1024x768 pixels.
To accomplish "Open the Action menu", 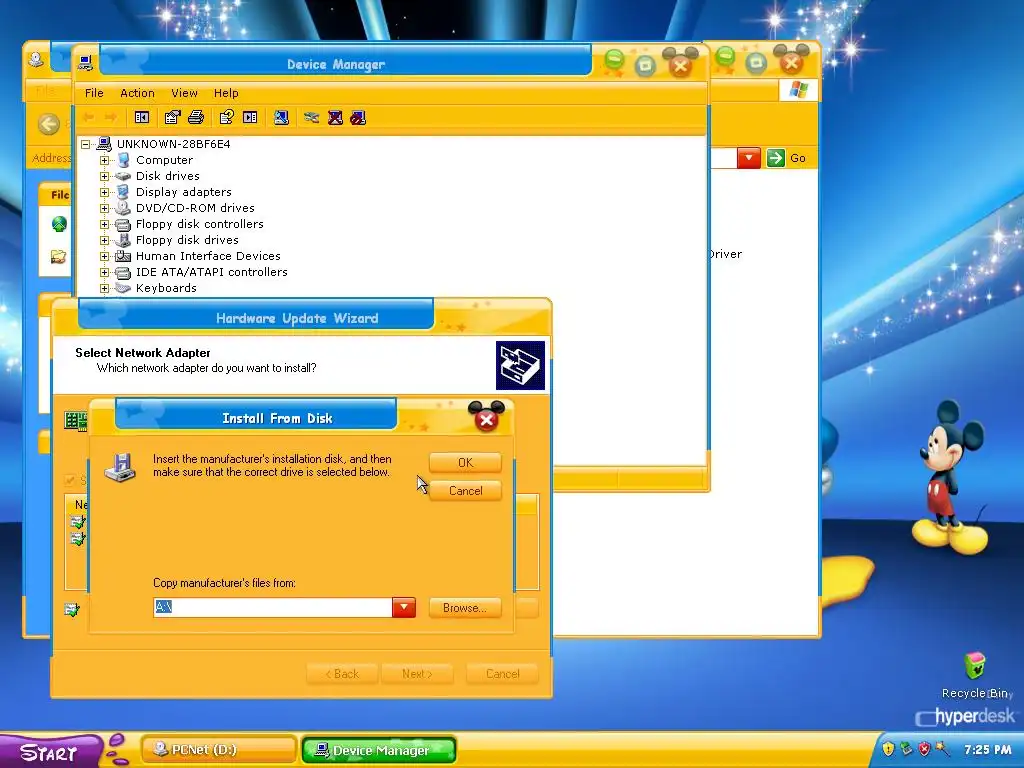I will click(137, 93).
